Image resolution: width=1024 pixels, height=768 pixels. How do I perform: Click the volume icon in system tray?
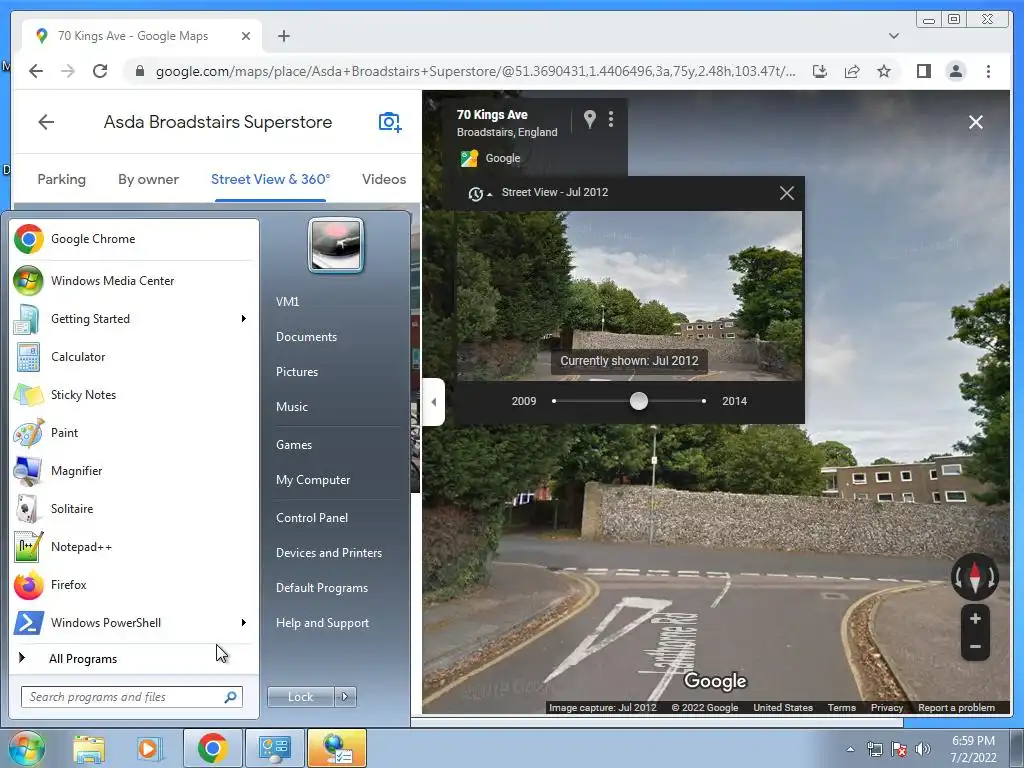coord(923,749)
